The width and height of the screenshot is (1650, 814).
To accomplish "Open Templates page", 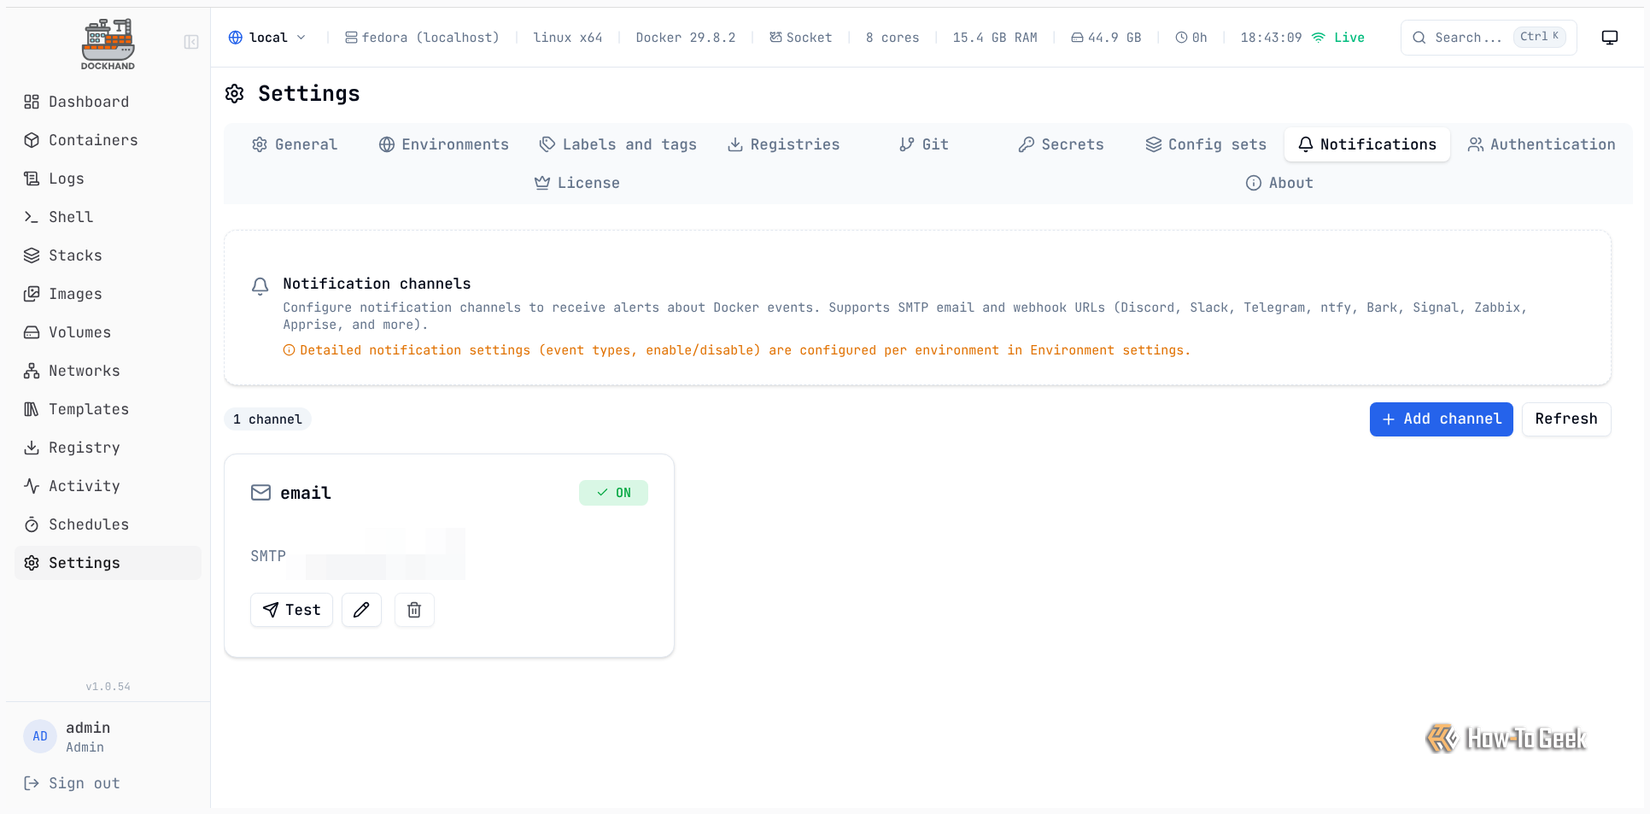I will pyautogui.click(x=107, y=409).
